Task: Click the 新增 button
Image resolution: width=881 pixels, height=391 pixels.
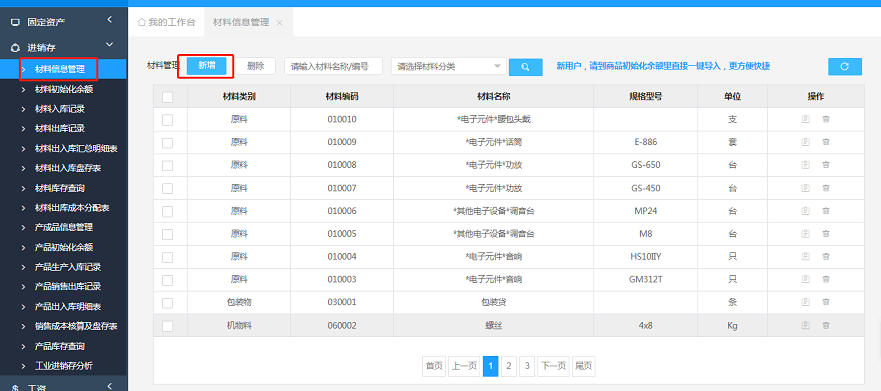Action: coord(207,66)
